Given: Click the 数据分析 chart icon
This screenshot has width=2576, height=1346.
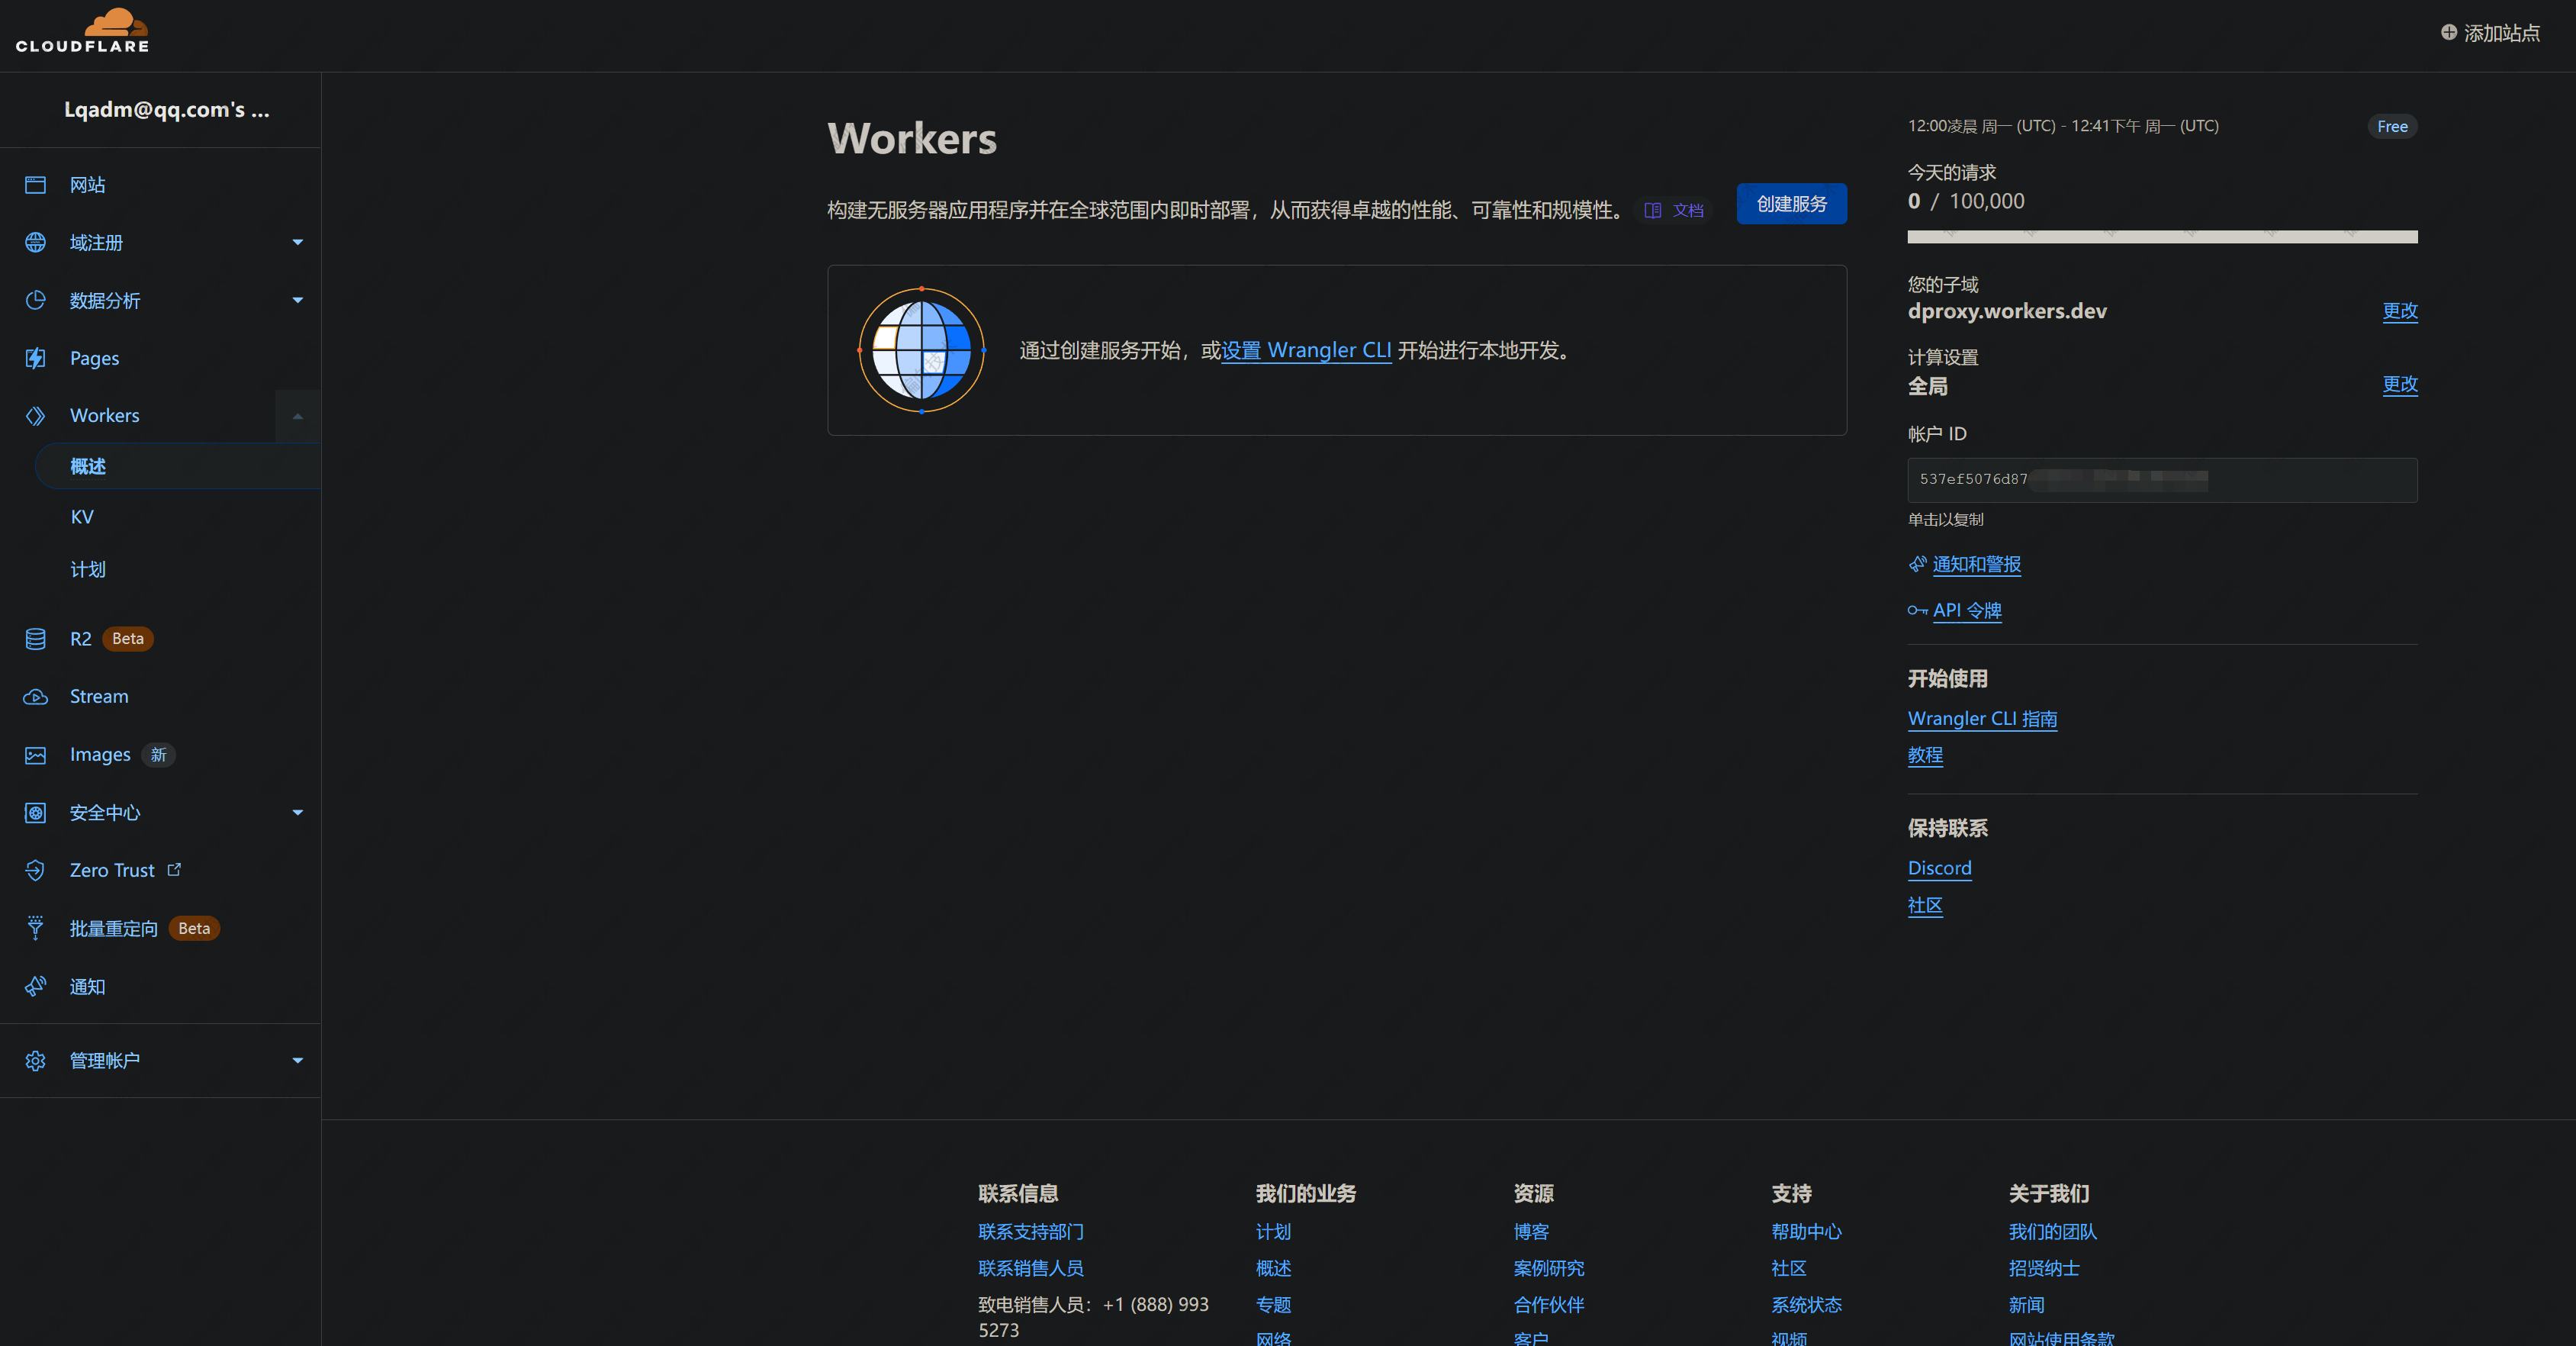Looking at the screenshot, I should tap(35, 300).
